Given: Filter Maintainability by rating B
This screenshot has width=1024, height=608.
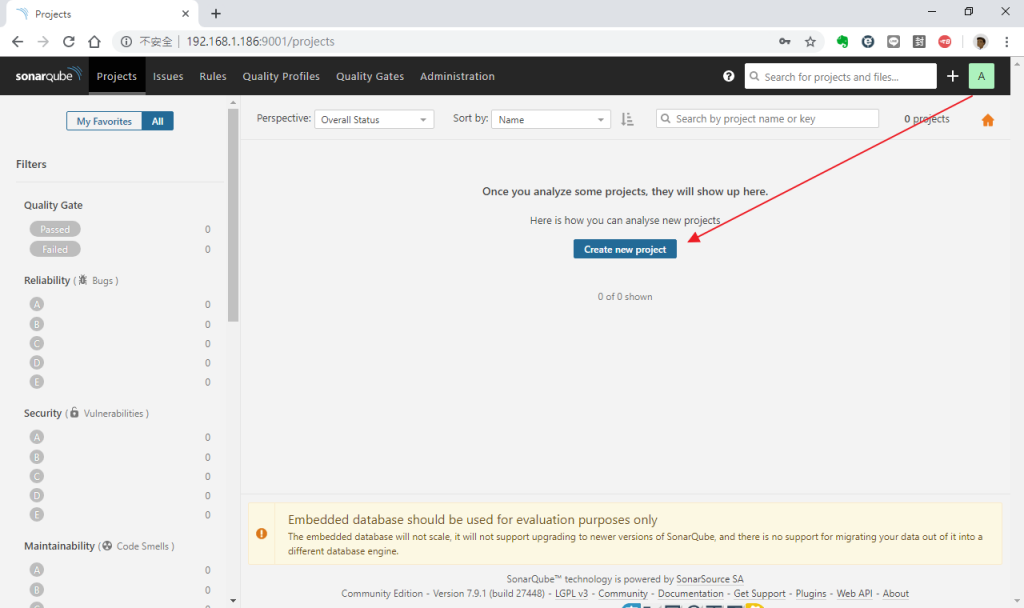Looking at the screenshot, I should pyautogui.click(x=37, y=590).
